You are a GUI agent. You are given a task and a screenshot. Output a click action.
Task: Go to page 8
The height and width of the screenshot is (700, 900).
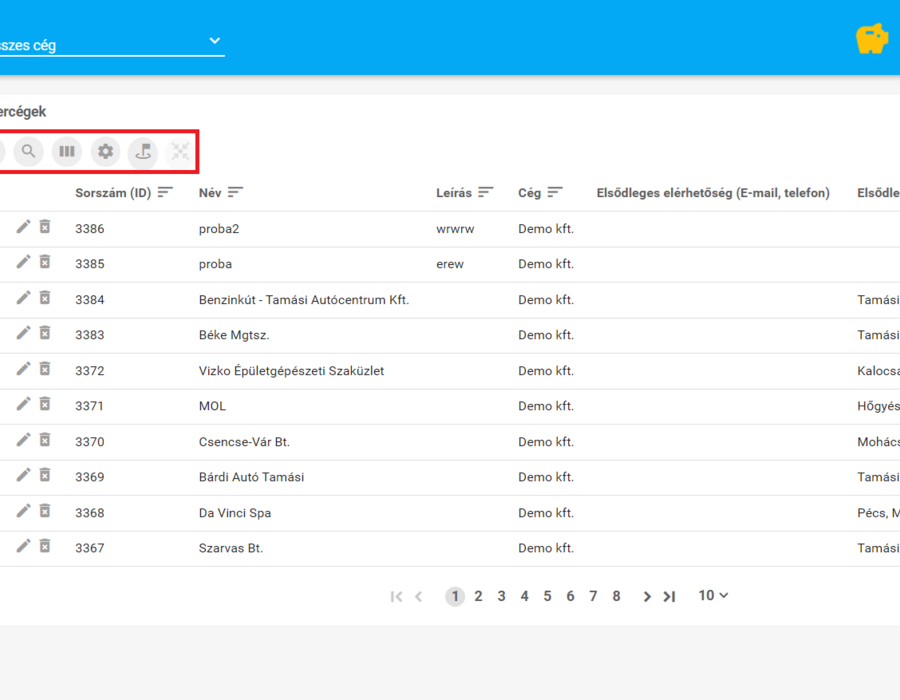pyautogui.click(x=616, y=596)
